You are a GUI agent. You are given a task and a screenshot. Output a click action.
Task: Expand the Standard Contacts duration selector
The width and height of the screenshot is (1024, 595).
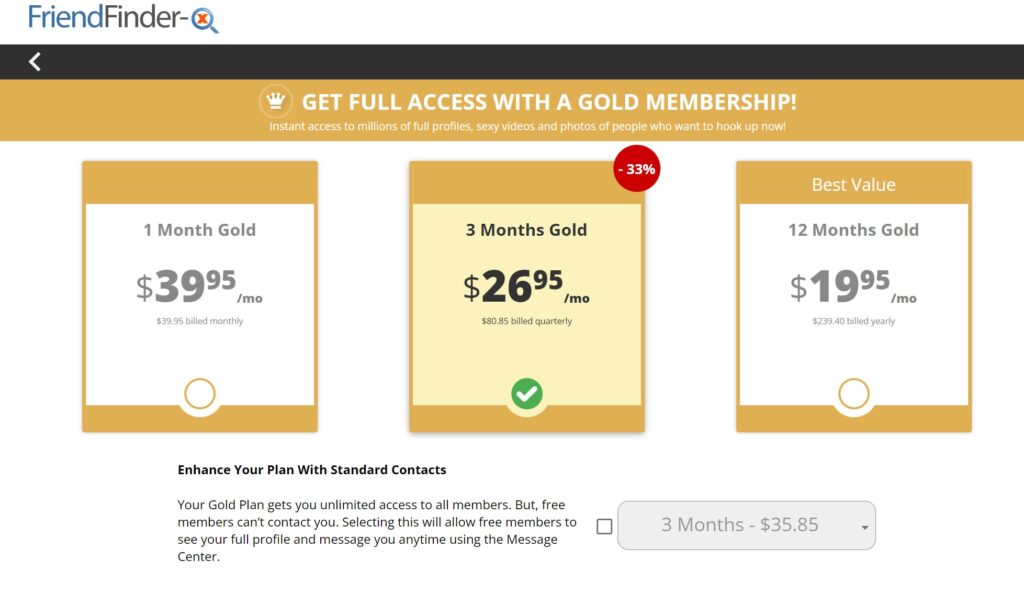[746, 525]
